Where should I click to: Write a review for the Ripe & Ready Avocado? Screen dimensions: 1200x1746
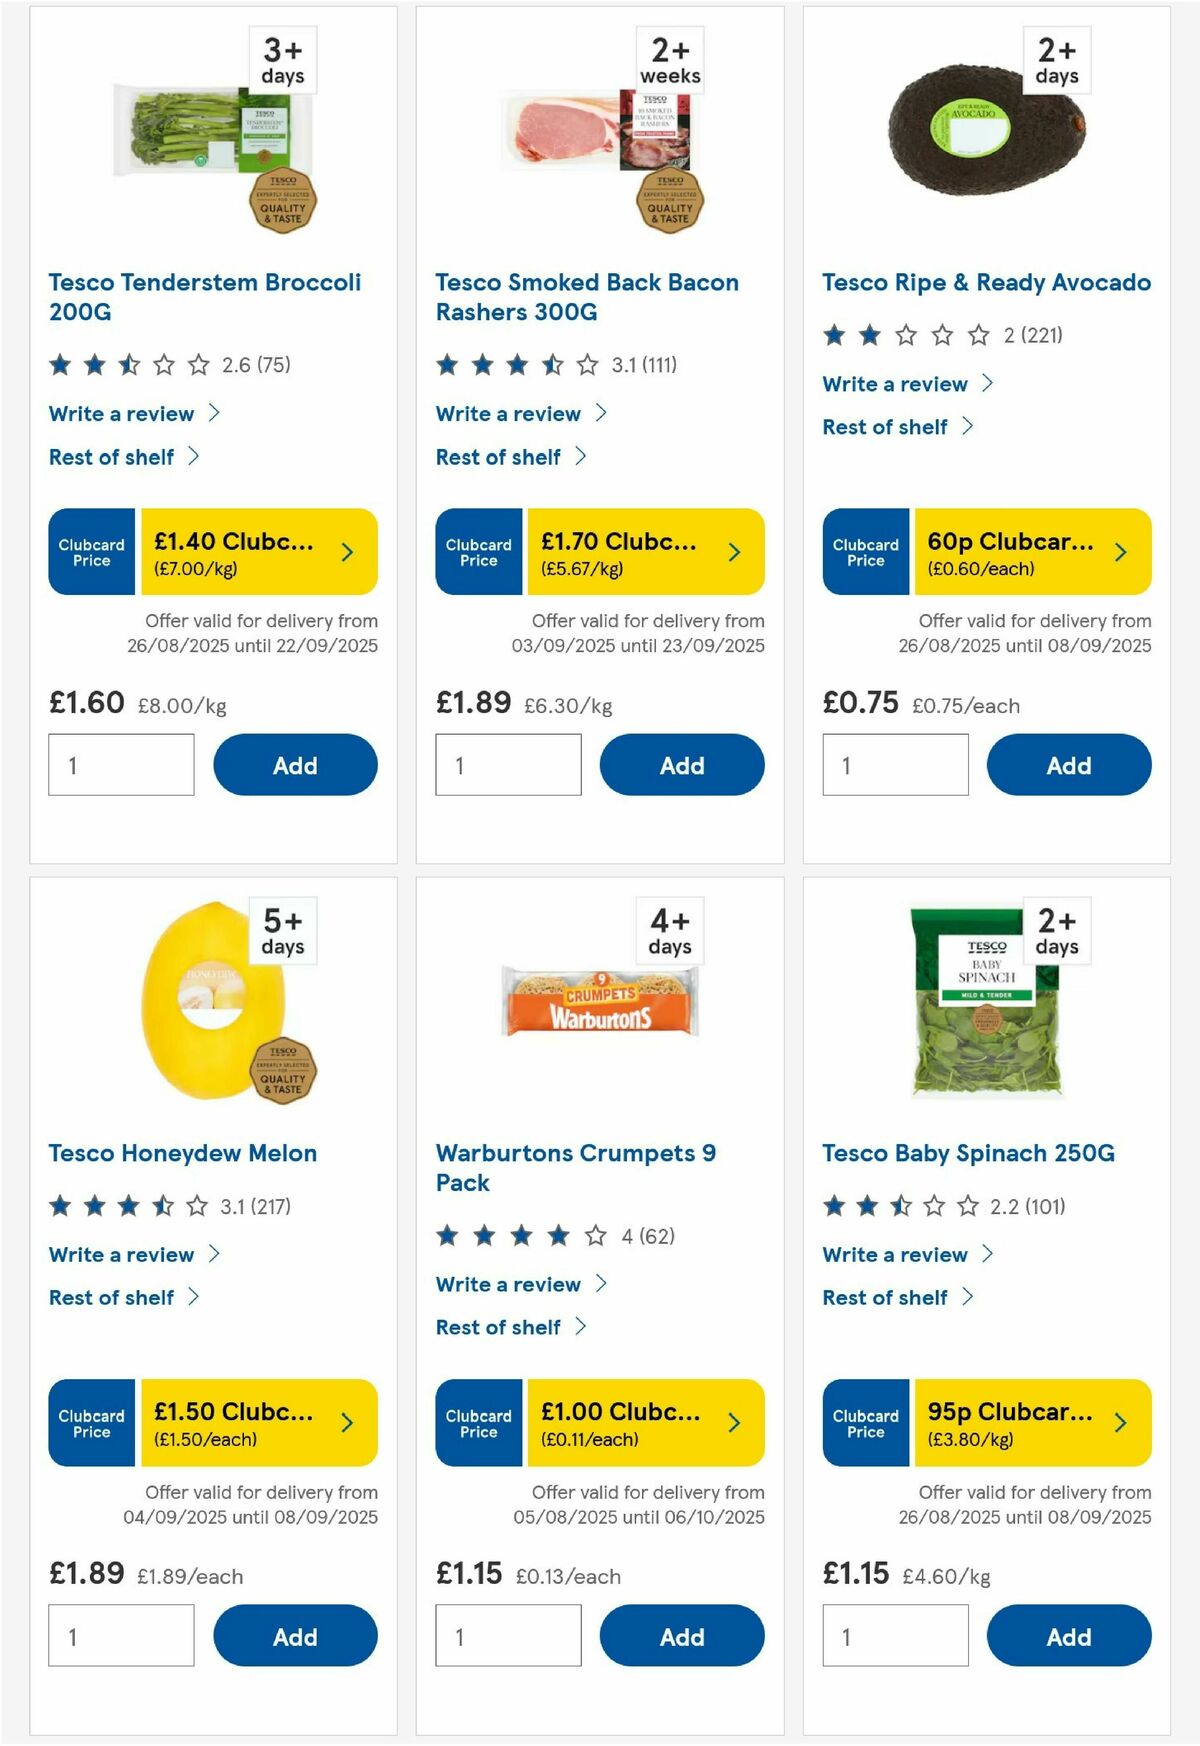[903, 384]
